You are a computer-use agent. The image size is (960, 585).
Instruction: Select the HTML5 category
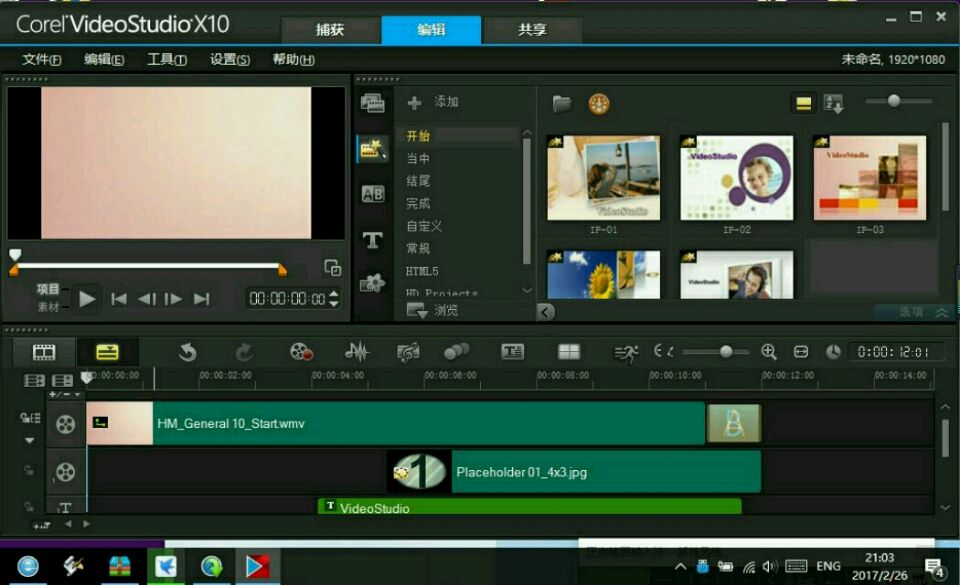(422, 271)
